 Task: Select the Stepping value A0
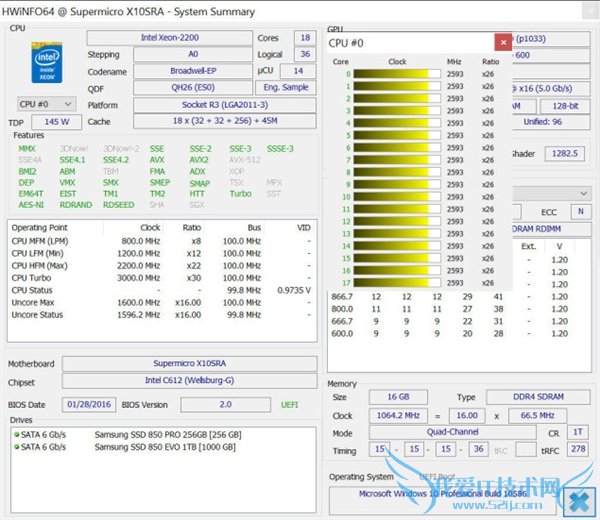[x=193, y=54]
